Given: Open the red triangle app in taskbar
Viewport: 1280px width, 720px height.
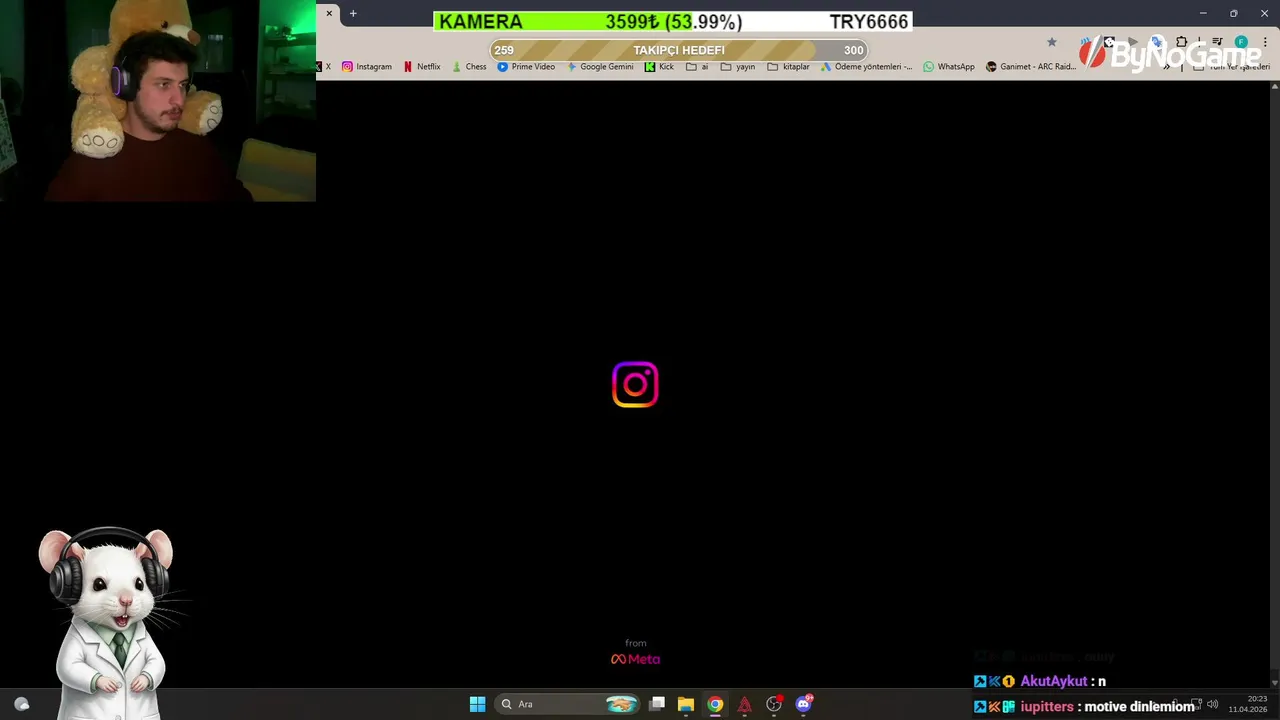Looking at the screenshot, I should point(744,704).
